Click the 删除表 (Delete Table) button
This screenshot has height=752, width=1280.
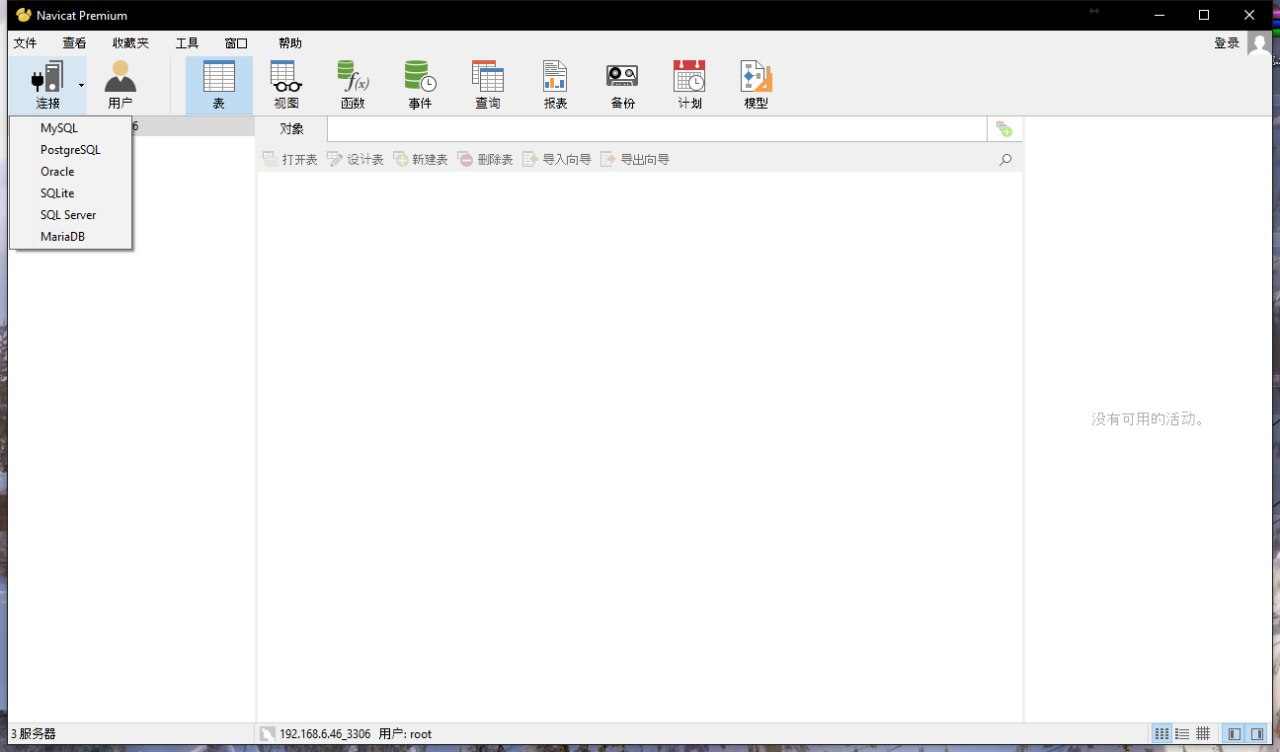click(x=485, y=159)
